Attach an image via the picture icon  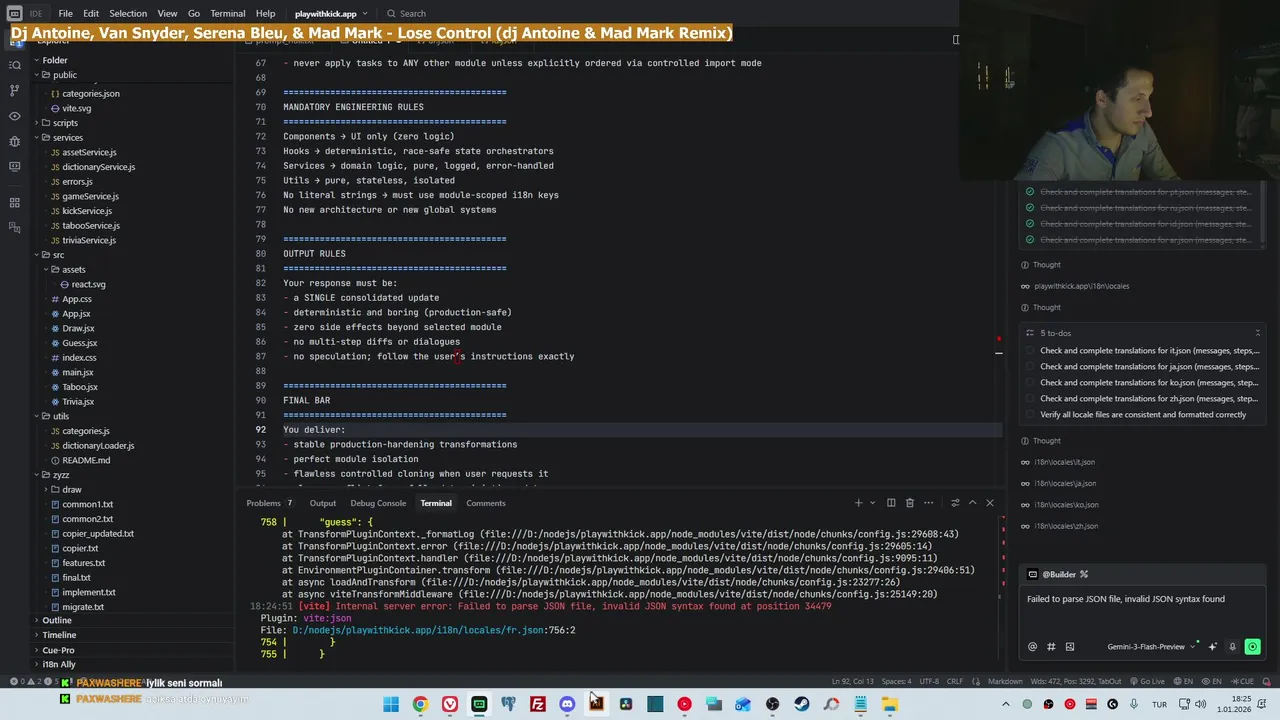[x=1069, y=647]
